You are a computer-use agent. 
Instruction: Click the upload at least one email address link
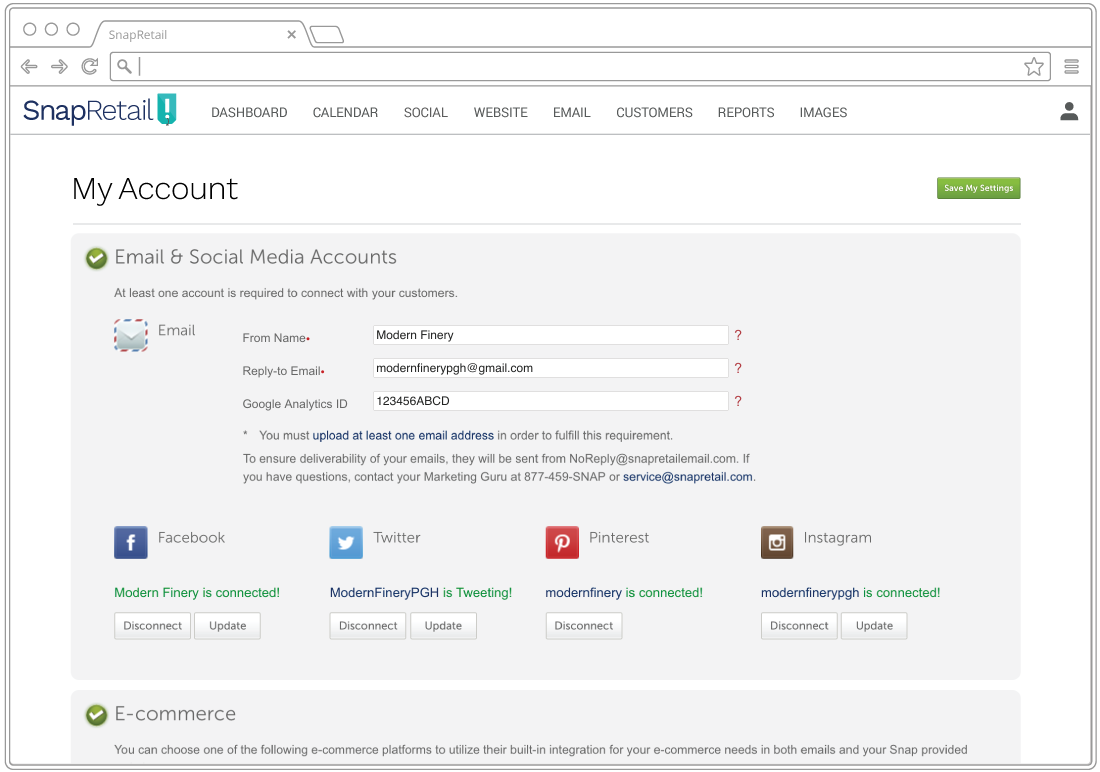click(x=403, y=436)
